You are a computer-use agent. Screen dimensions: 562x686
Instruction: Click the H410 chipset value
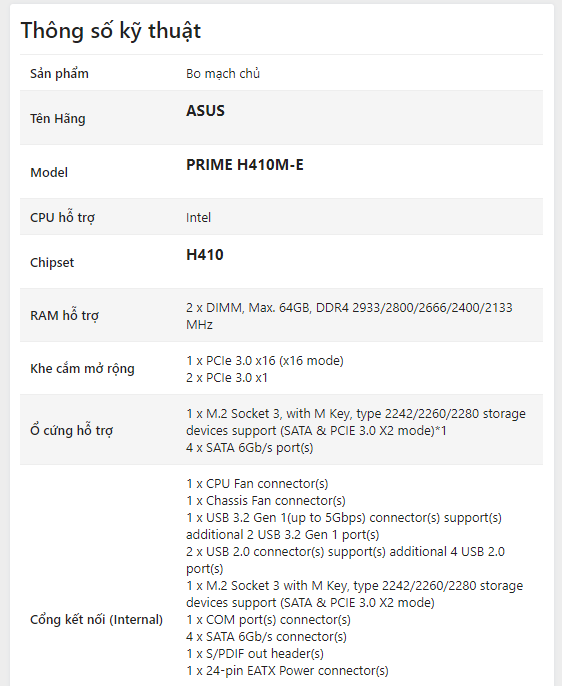tap(205, 255)
